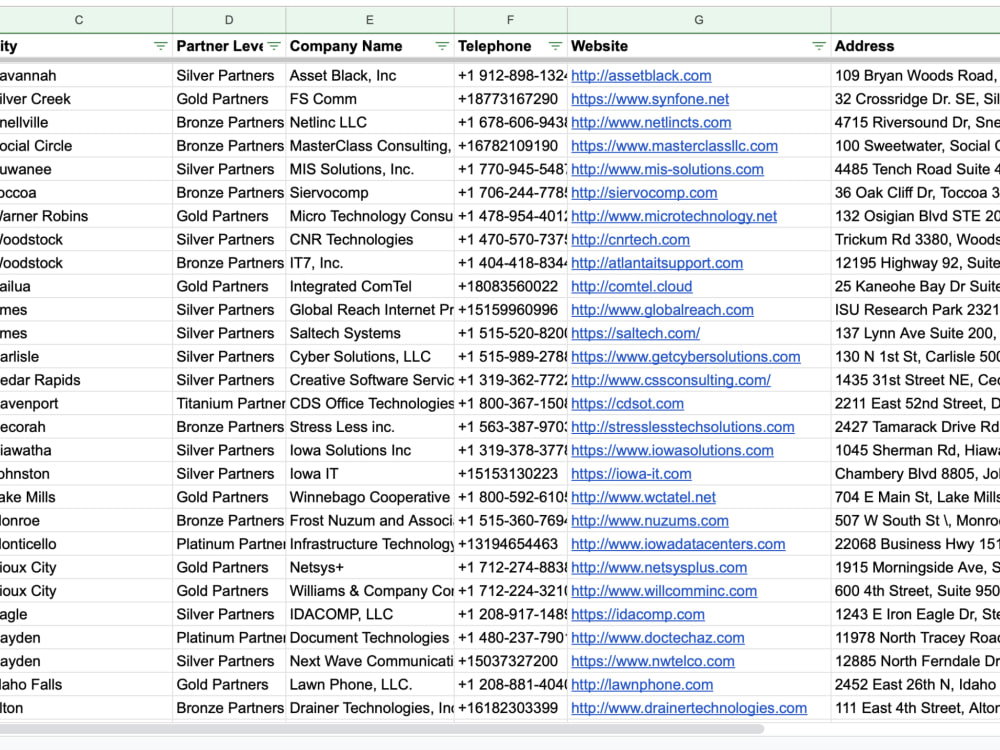Image resolution: width=1000 pixels, height=750 pixels.
Task: Select the 'Iowa IT' company cell
Action: coord(370,474)
